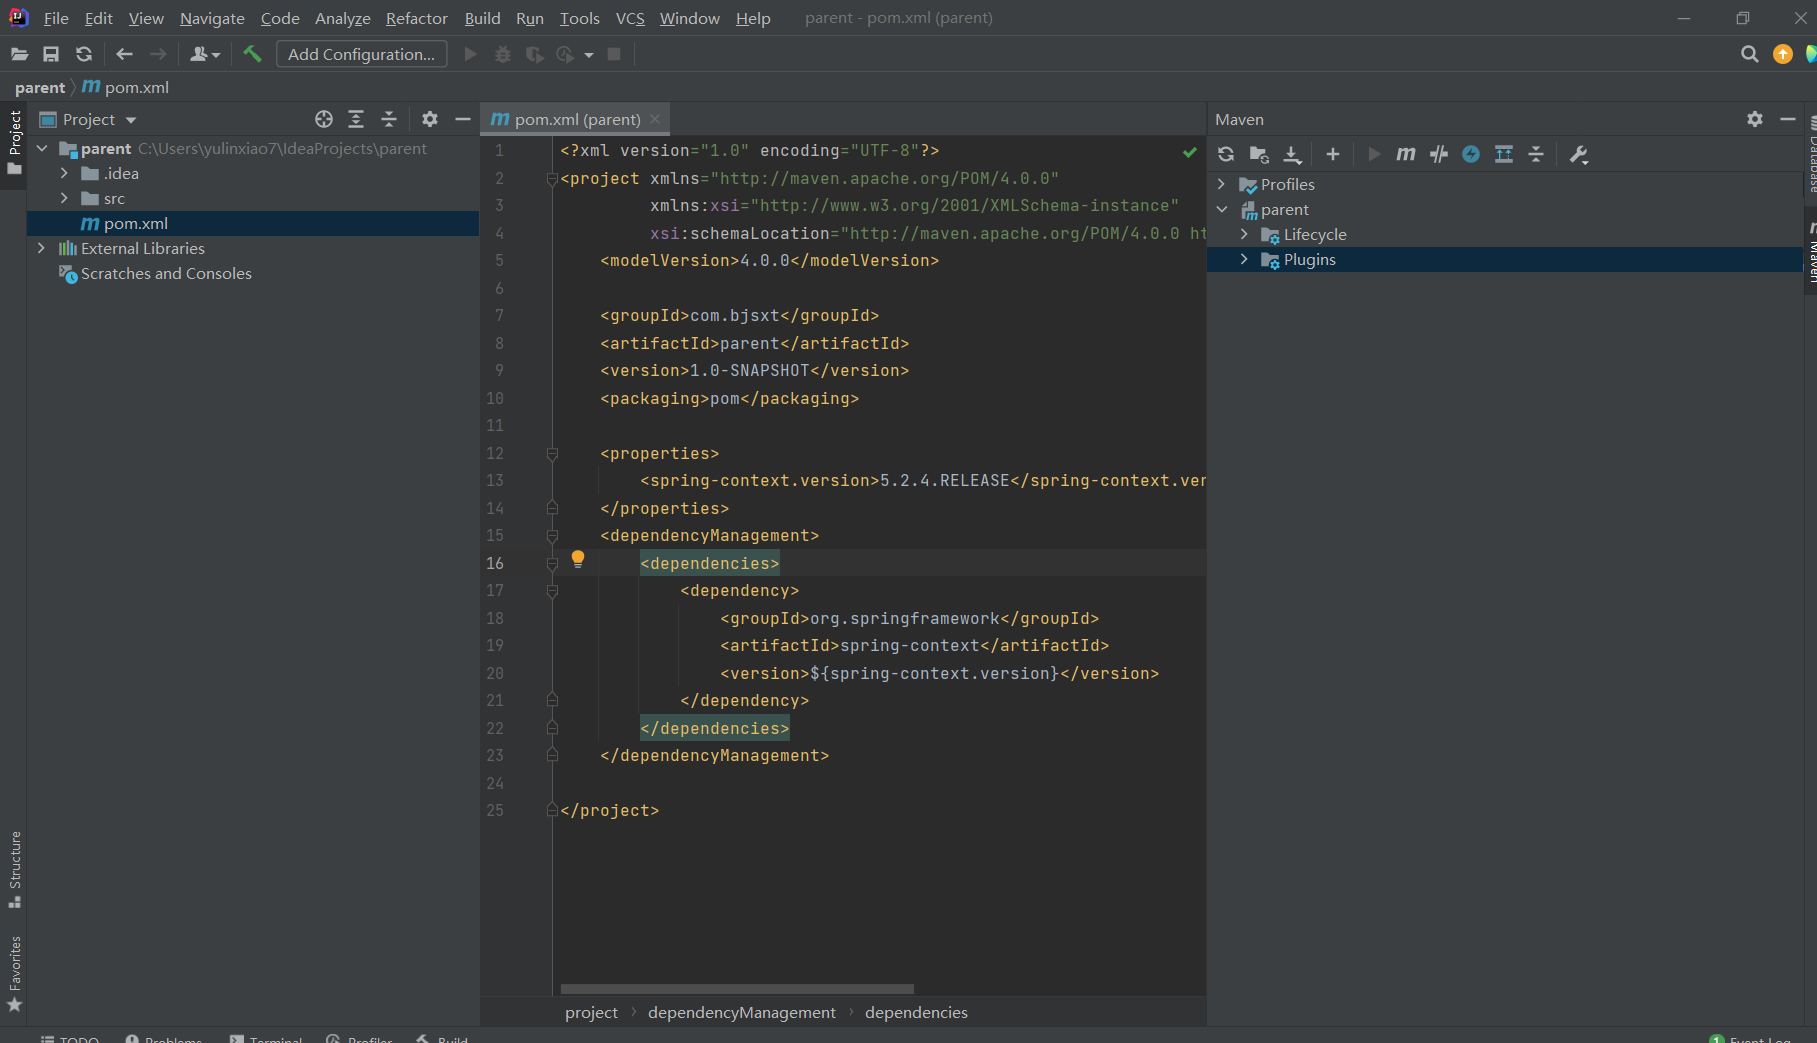Generate sources and update Maven folders
The height and width of the screenshot is (1043, 1817).
click(1259, 154)
